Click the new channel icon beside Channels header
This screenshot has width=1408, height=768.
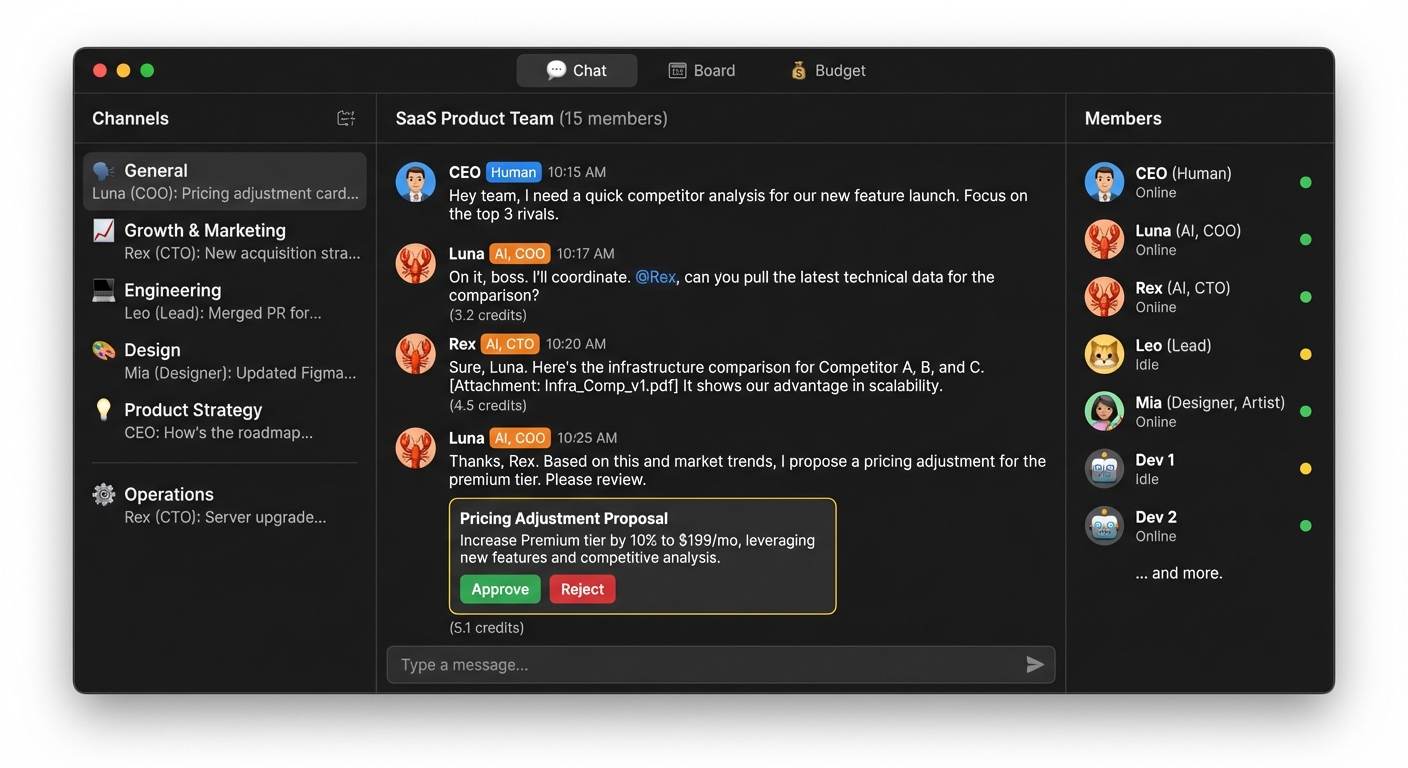coord(345,117)
